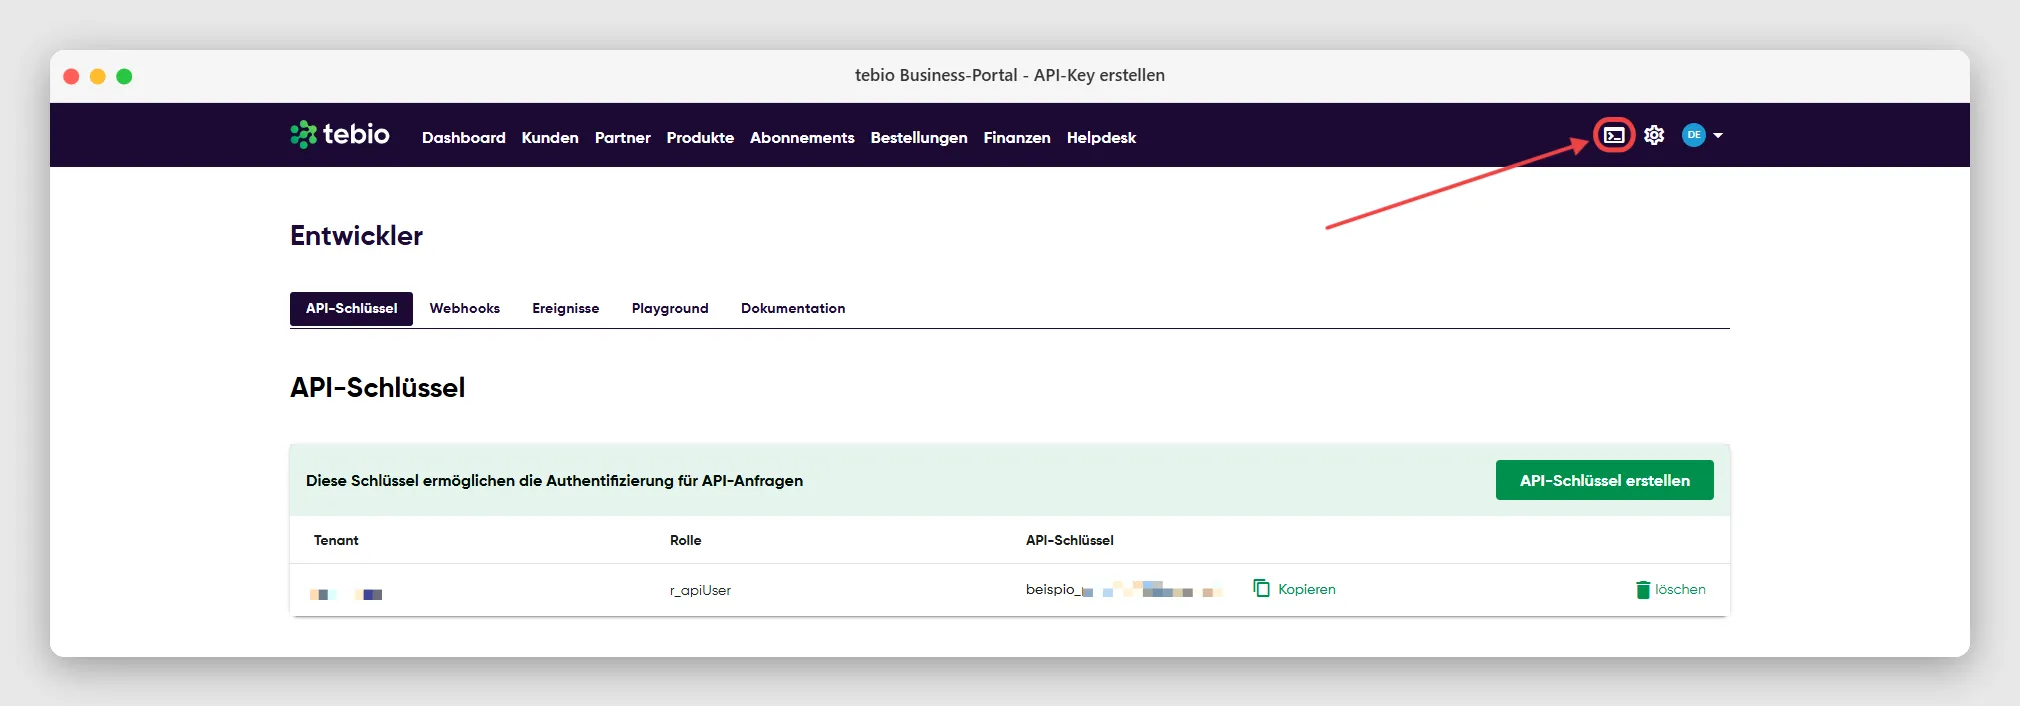2020x706 pixels.
Task: Click the blurred tenant name cell
Action: [x=346, y=594]
